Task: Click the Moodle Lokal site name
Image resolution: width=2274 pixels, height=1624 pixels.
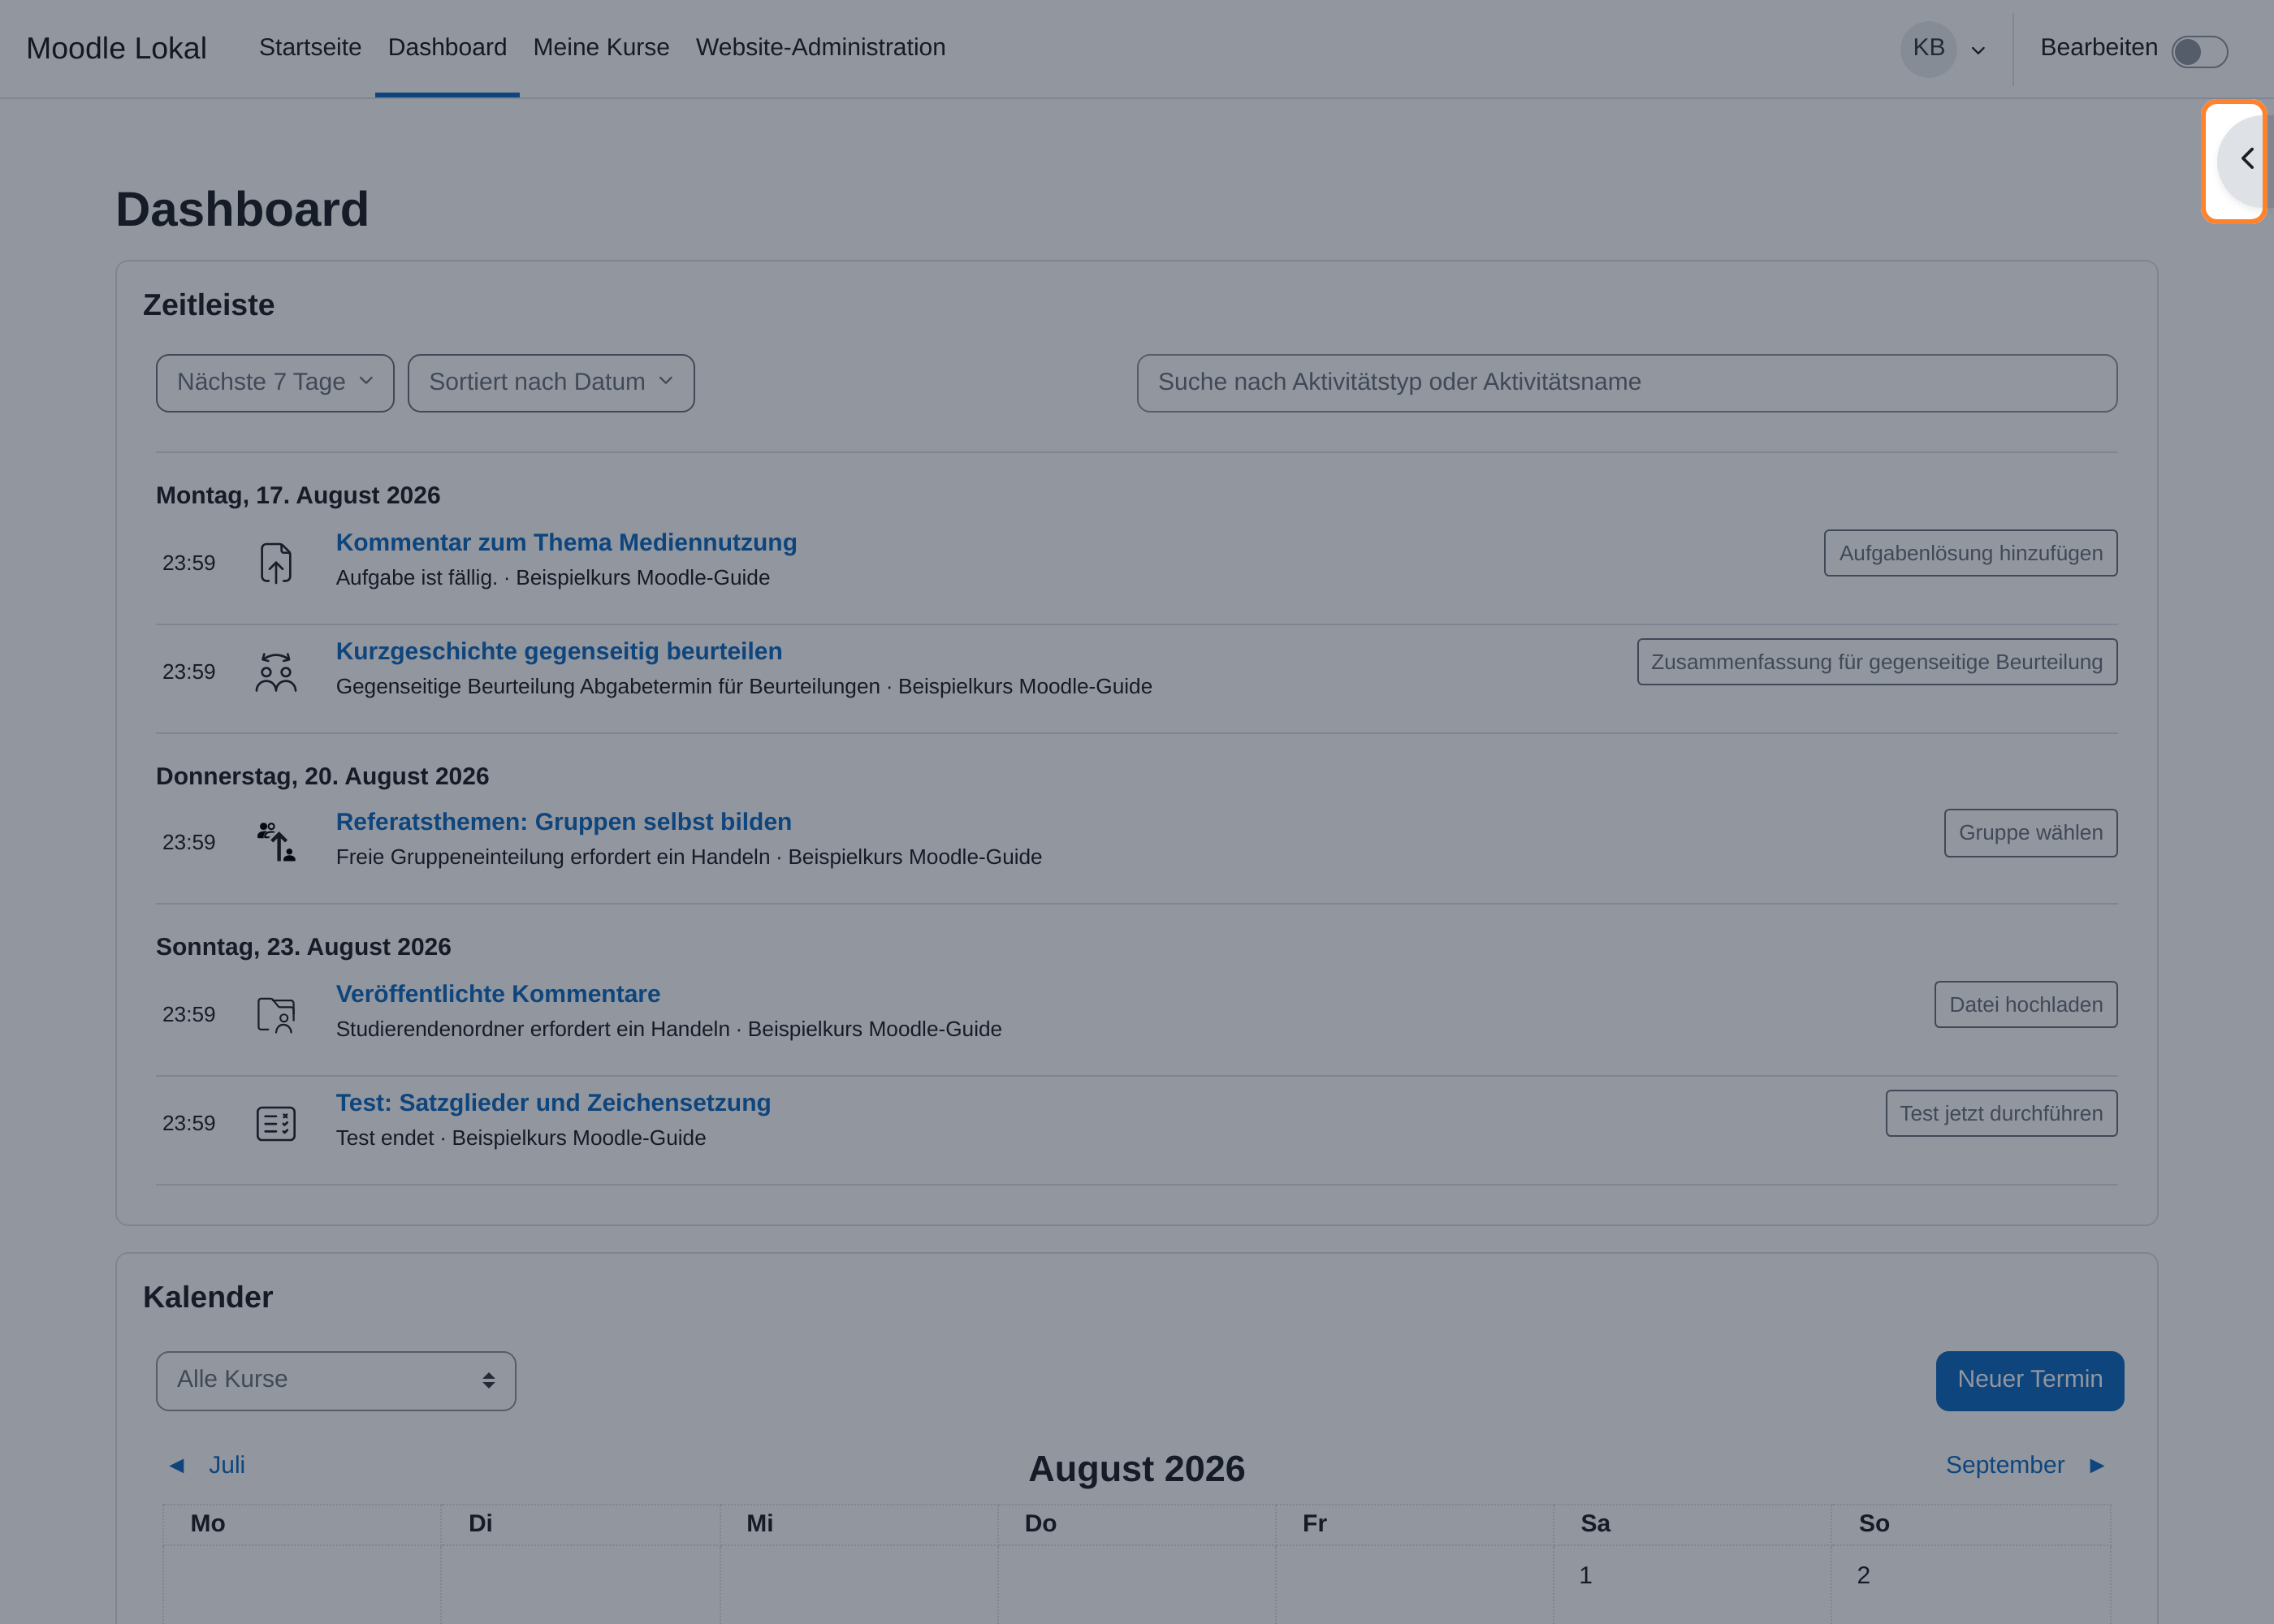Action: click(x=116, y=48)
